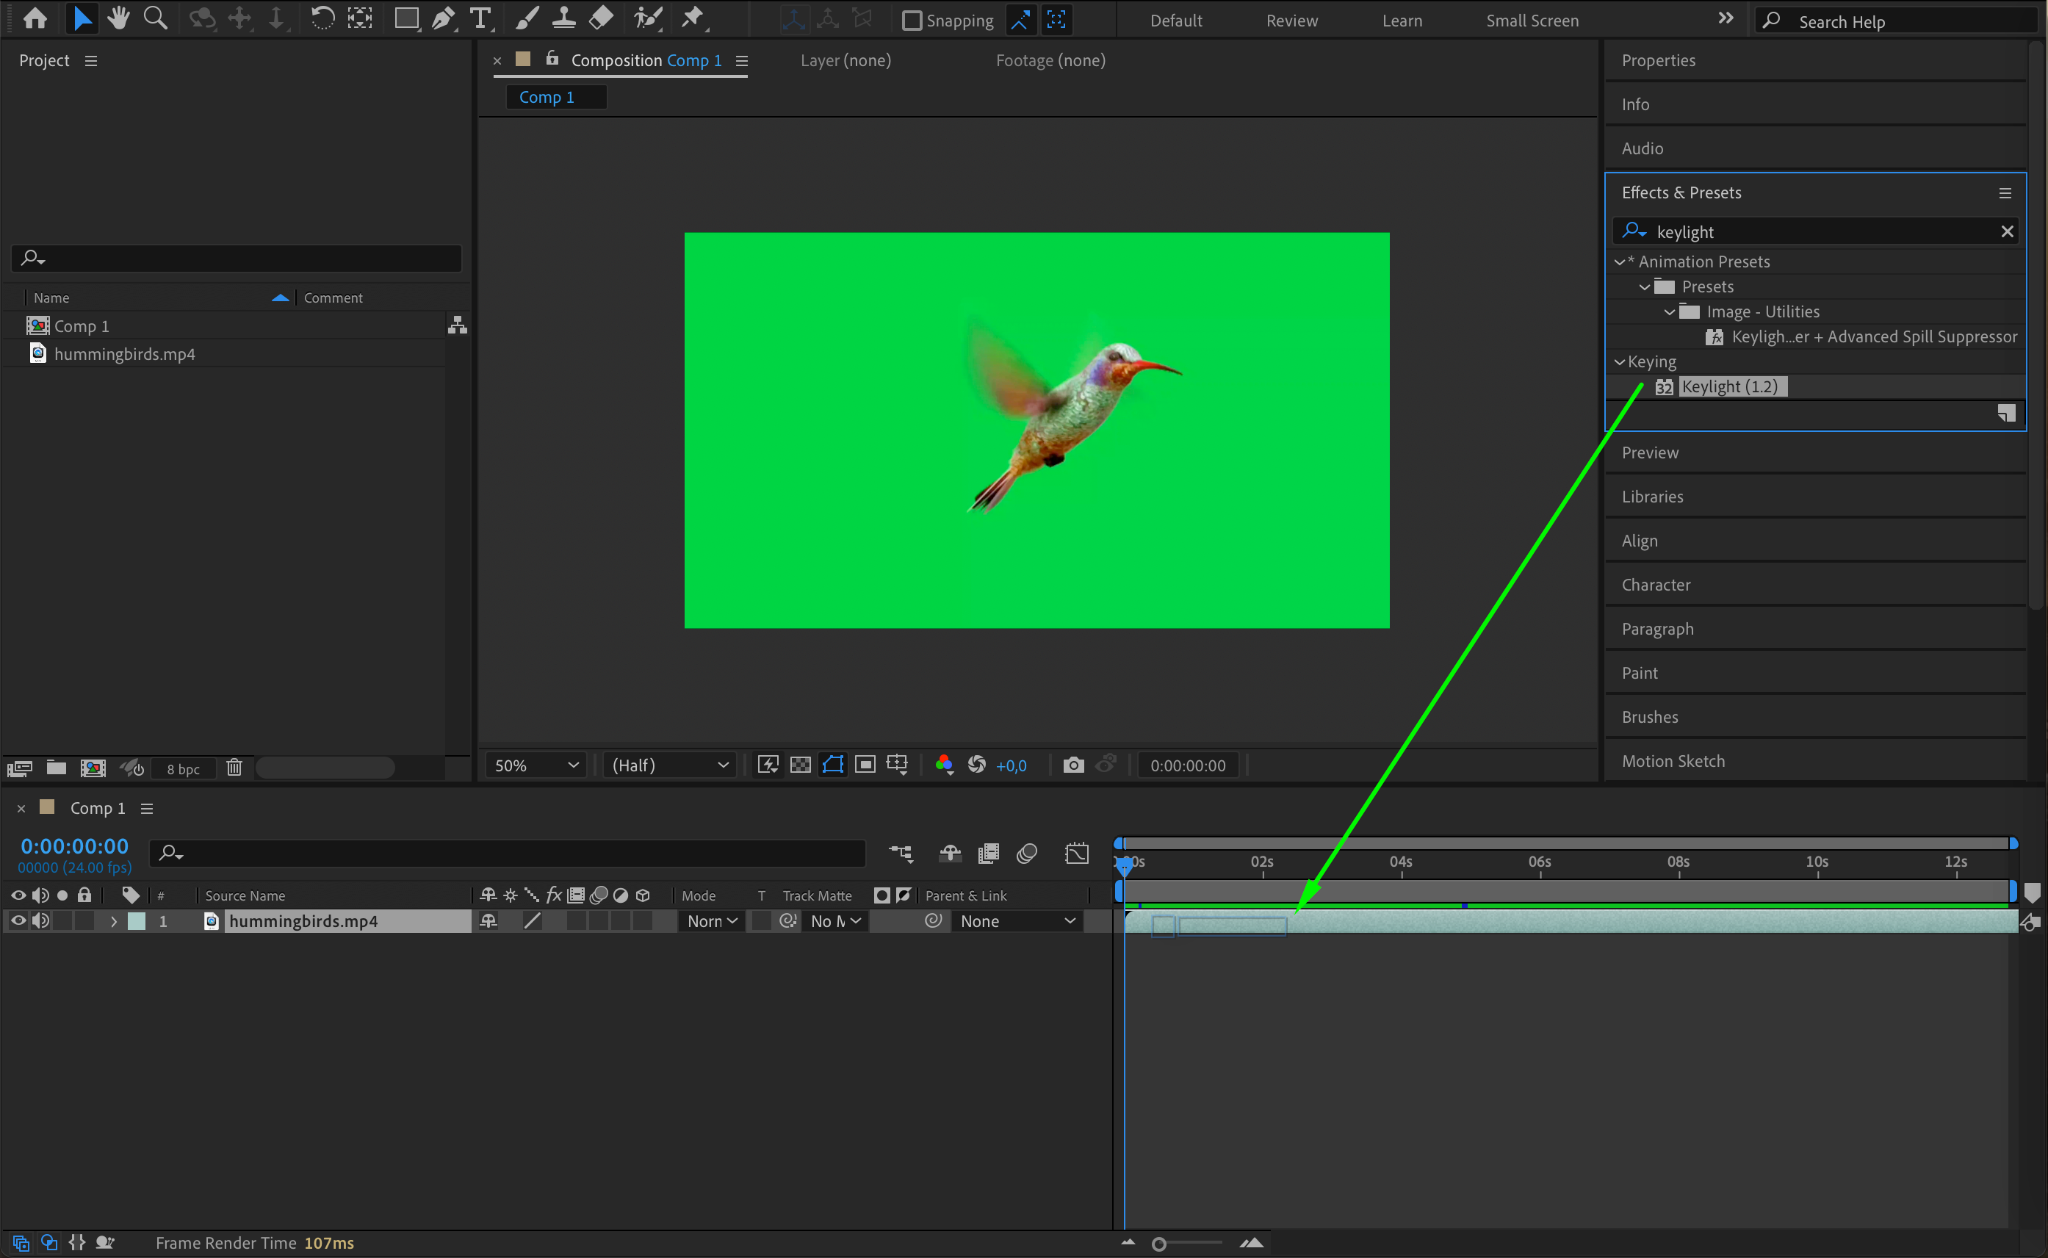2048x1258 pixels.
Task: Open the Character panel
Action: (1656, 585)
